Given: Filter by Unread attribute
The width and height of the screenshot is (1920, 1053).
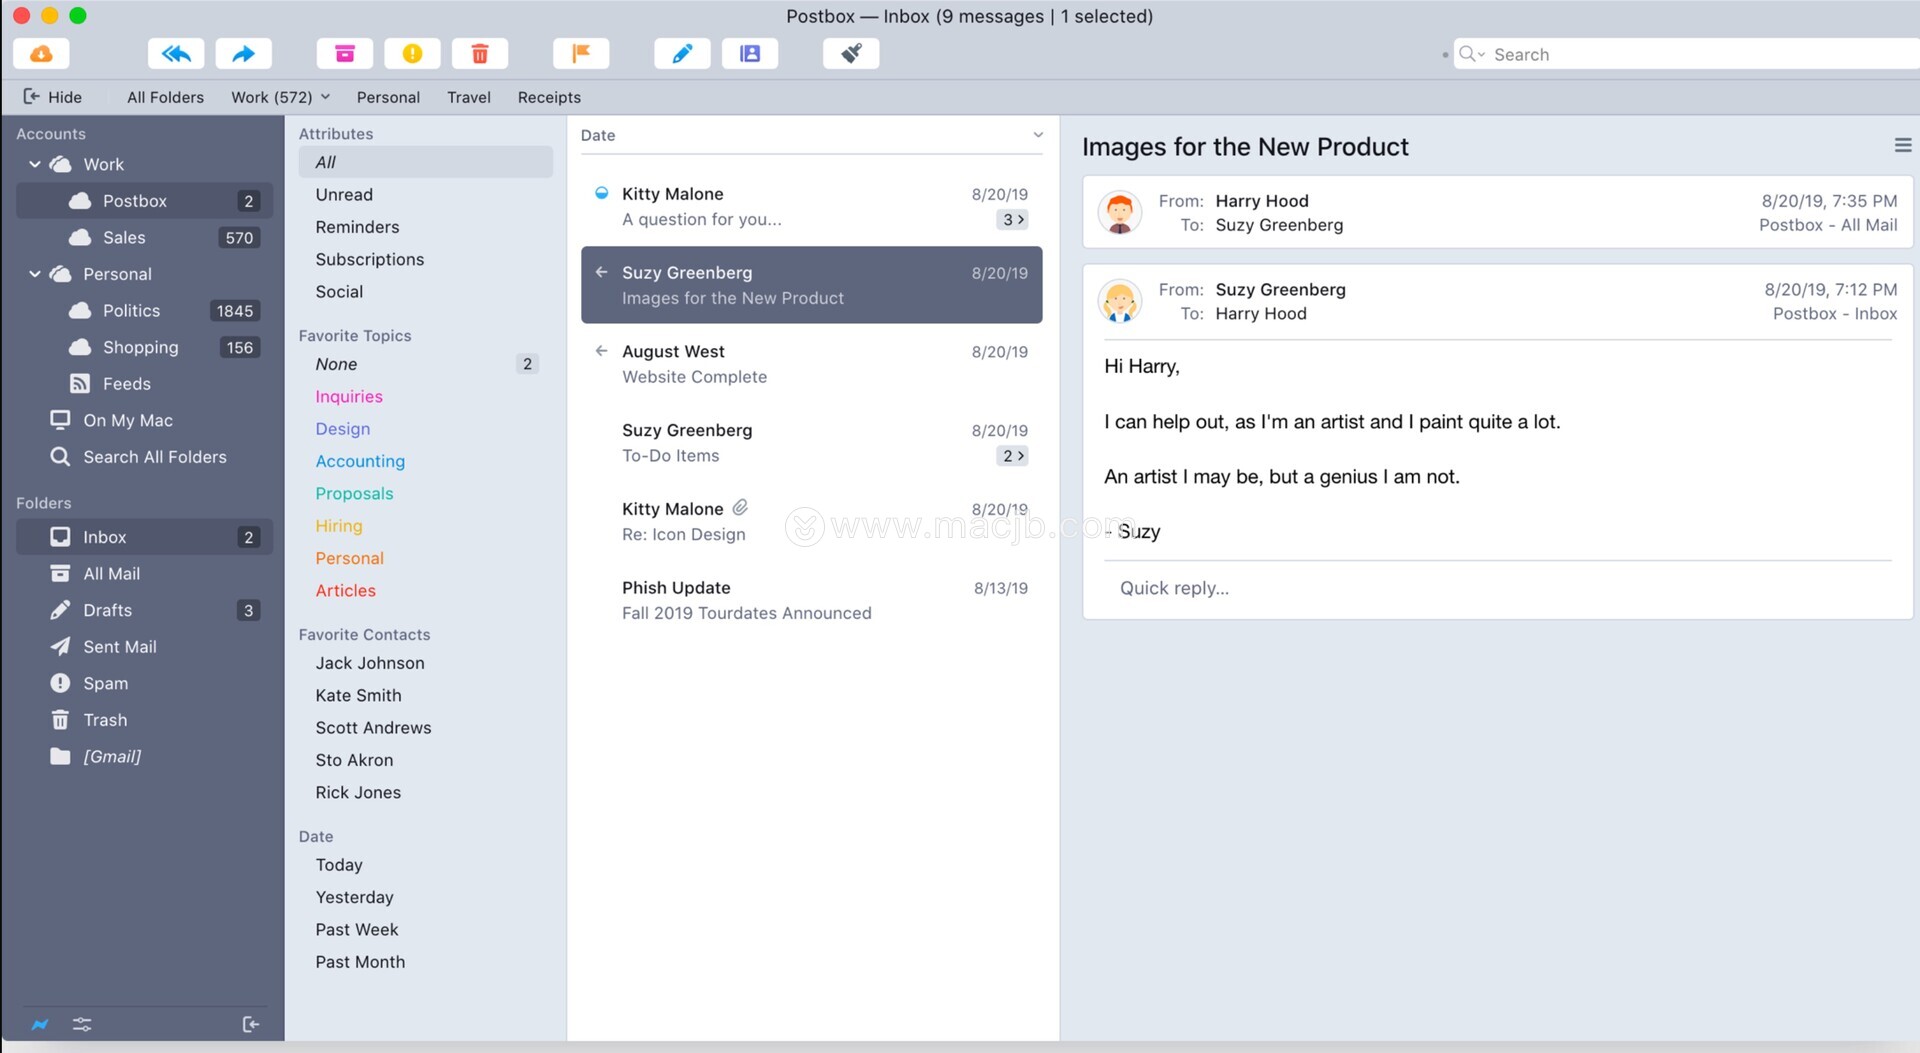Looking at the screenshot, I should (x=344, y=195).
